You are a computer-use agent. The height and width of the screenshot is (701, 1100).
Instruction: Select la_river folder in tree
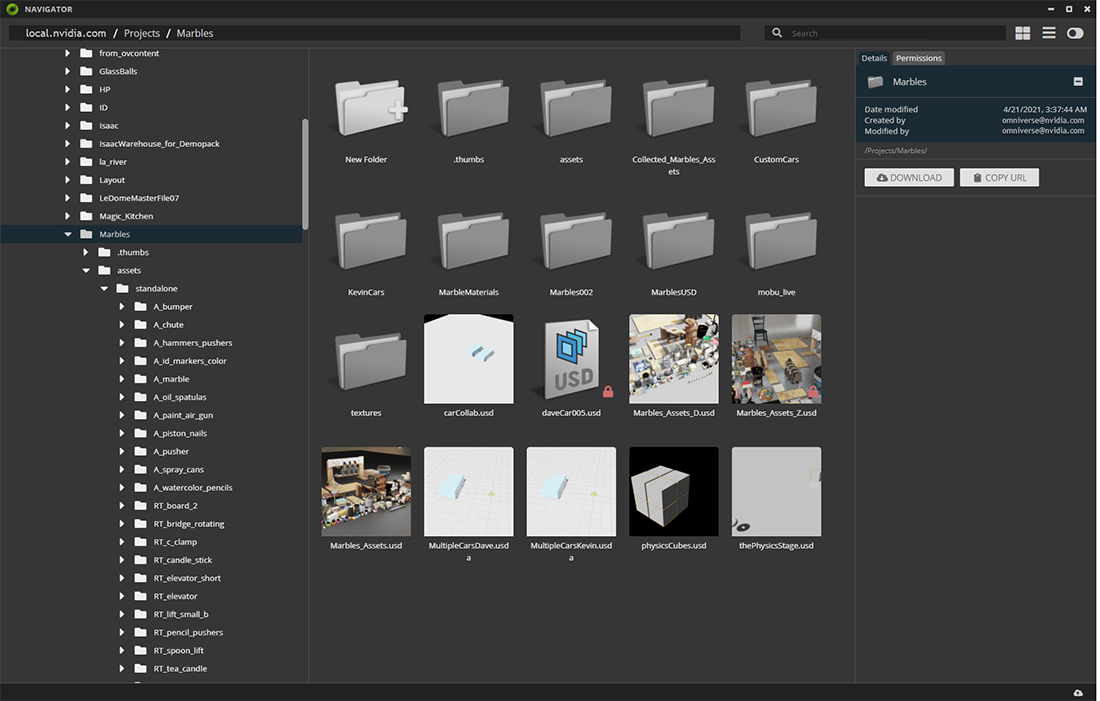[113, 162]
